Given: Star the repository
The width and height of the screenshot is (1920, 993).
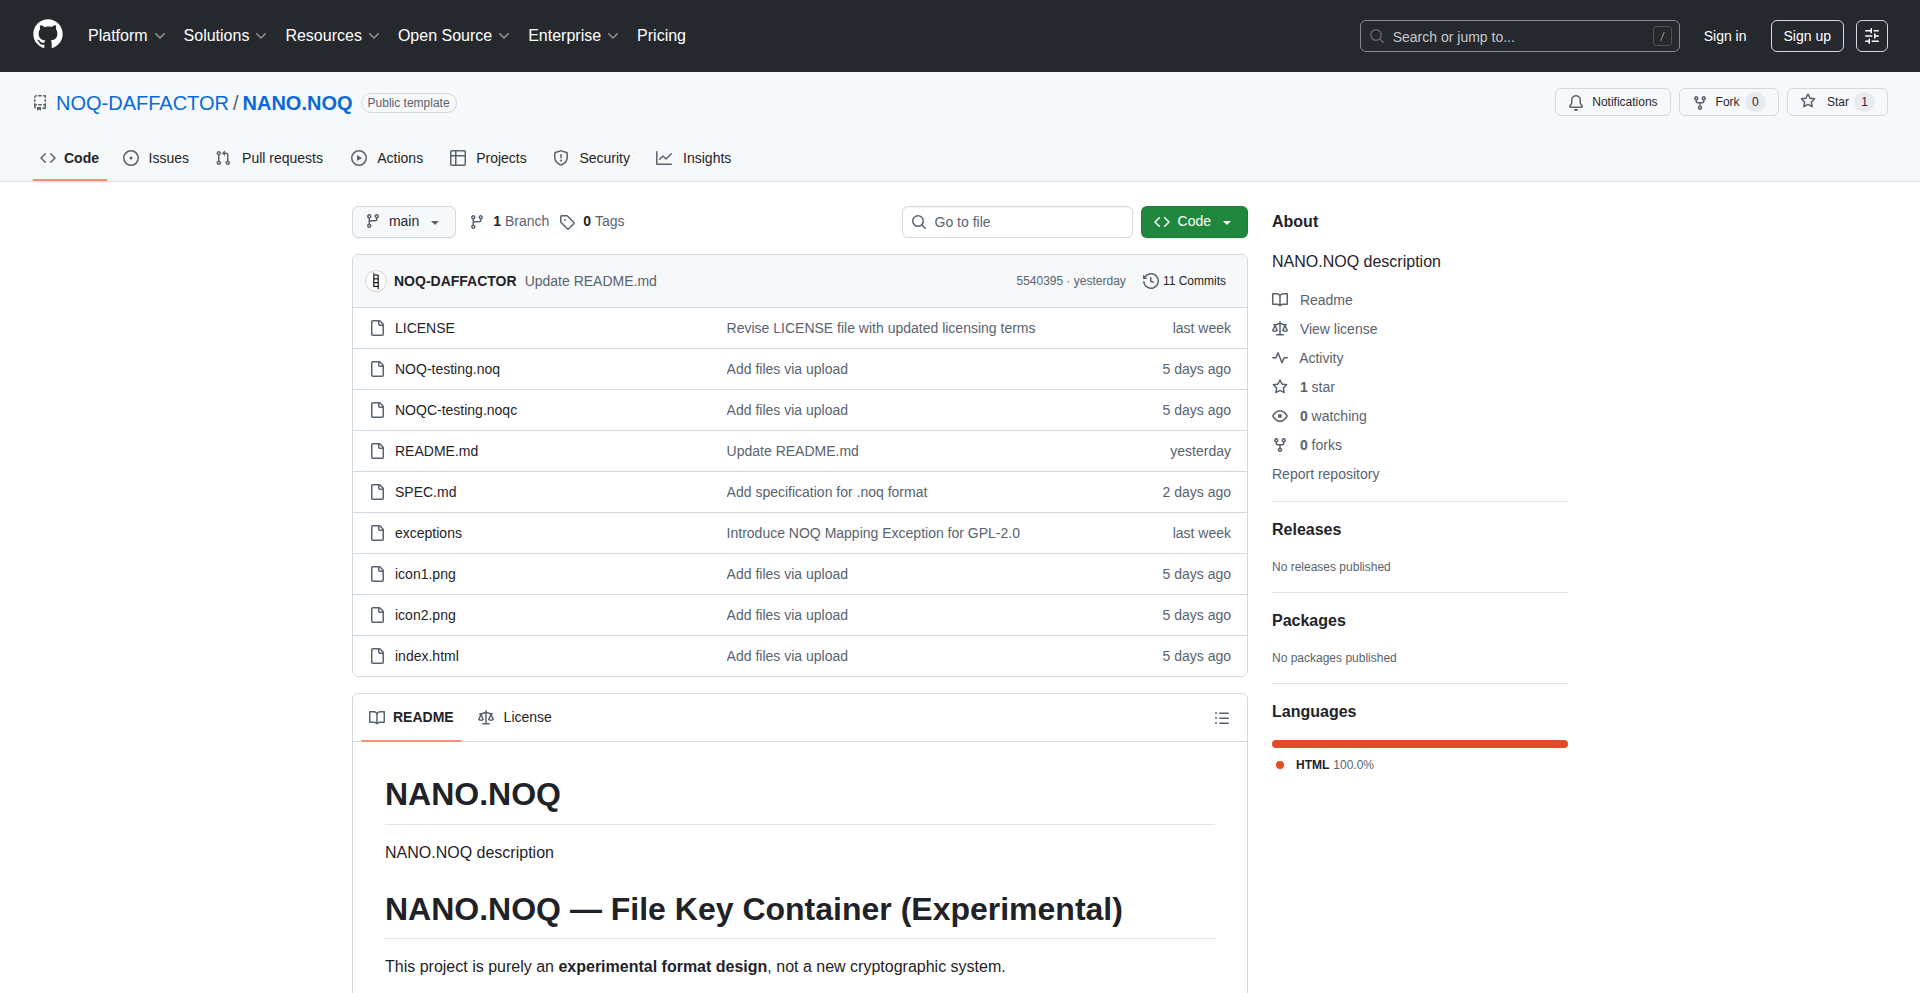Looking at the screenshot, I should tap(1837, 101).
